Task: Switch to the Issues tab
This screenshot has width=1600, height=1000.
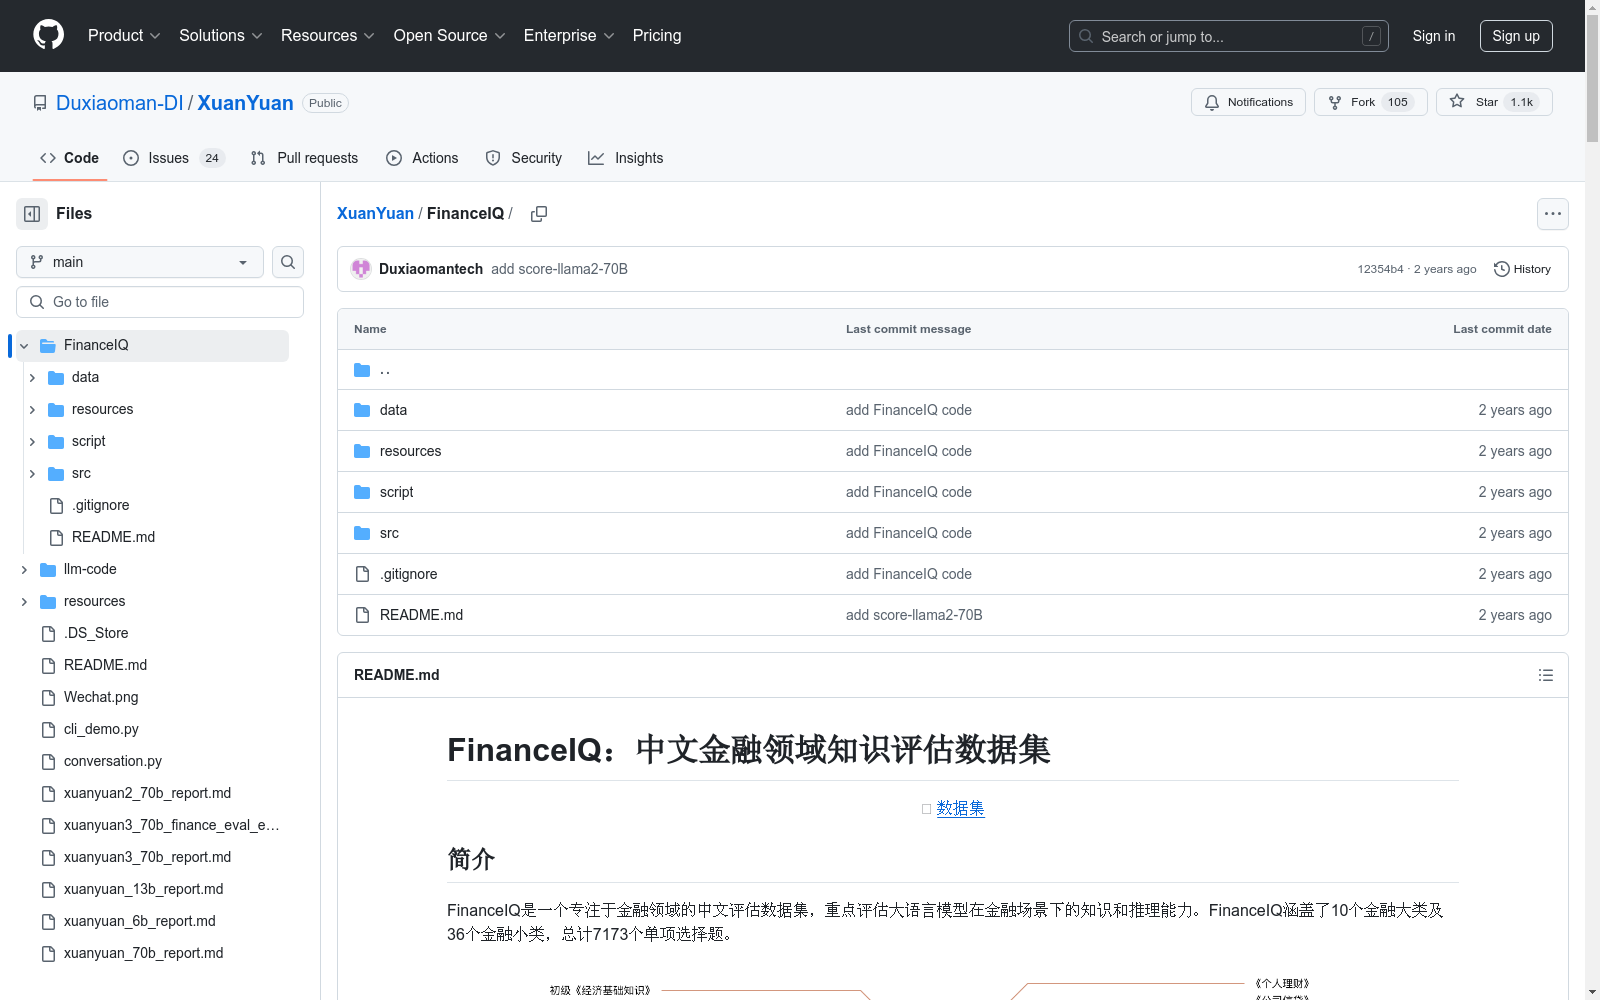Action: [167, 157]
